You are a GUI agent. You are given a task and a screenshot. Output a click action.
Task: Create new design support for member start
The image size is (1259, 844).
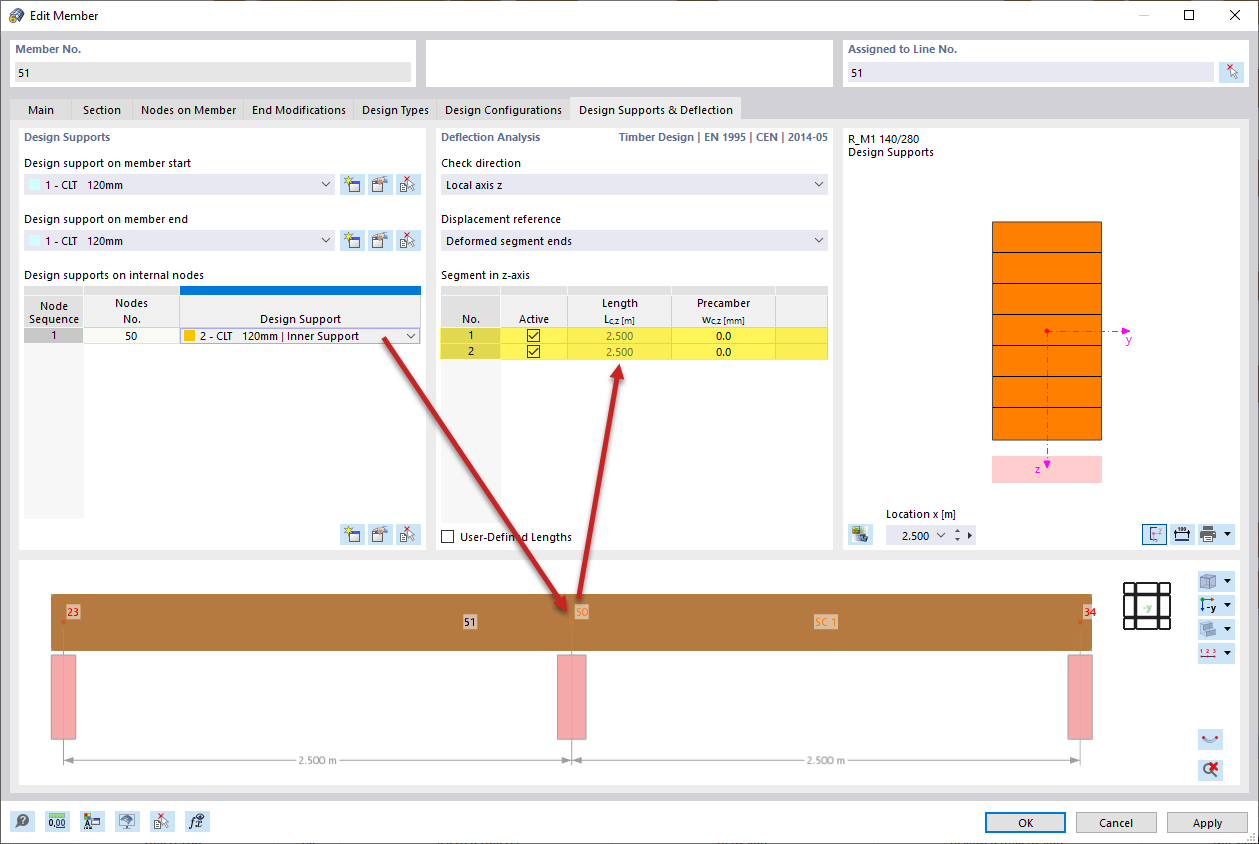352,185
